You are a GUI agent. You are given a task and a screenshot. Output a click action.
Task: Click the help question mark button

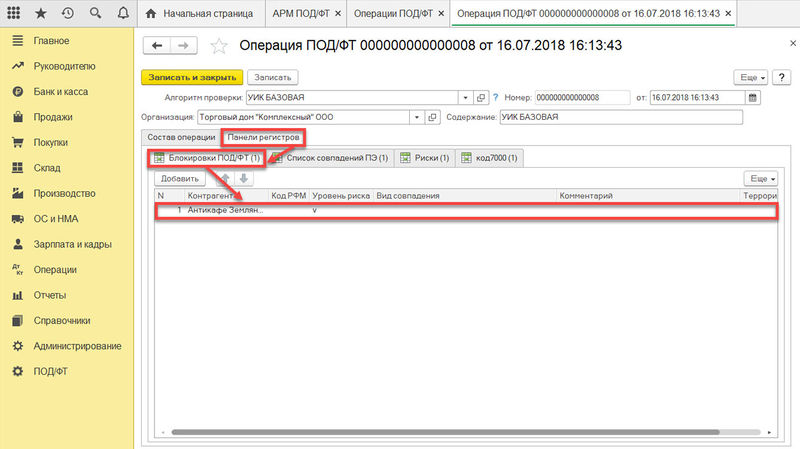click(495, 97)
